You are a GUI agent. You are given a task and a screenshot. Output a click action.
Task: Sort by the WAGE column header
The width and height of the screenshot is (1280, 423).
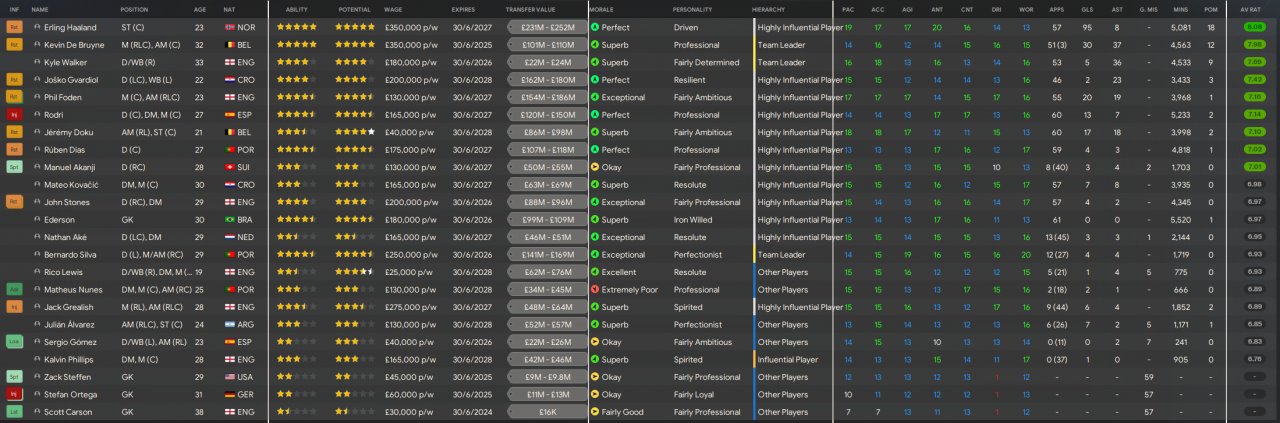(393, 9)
